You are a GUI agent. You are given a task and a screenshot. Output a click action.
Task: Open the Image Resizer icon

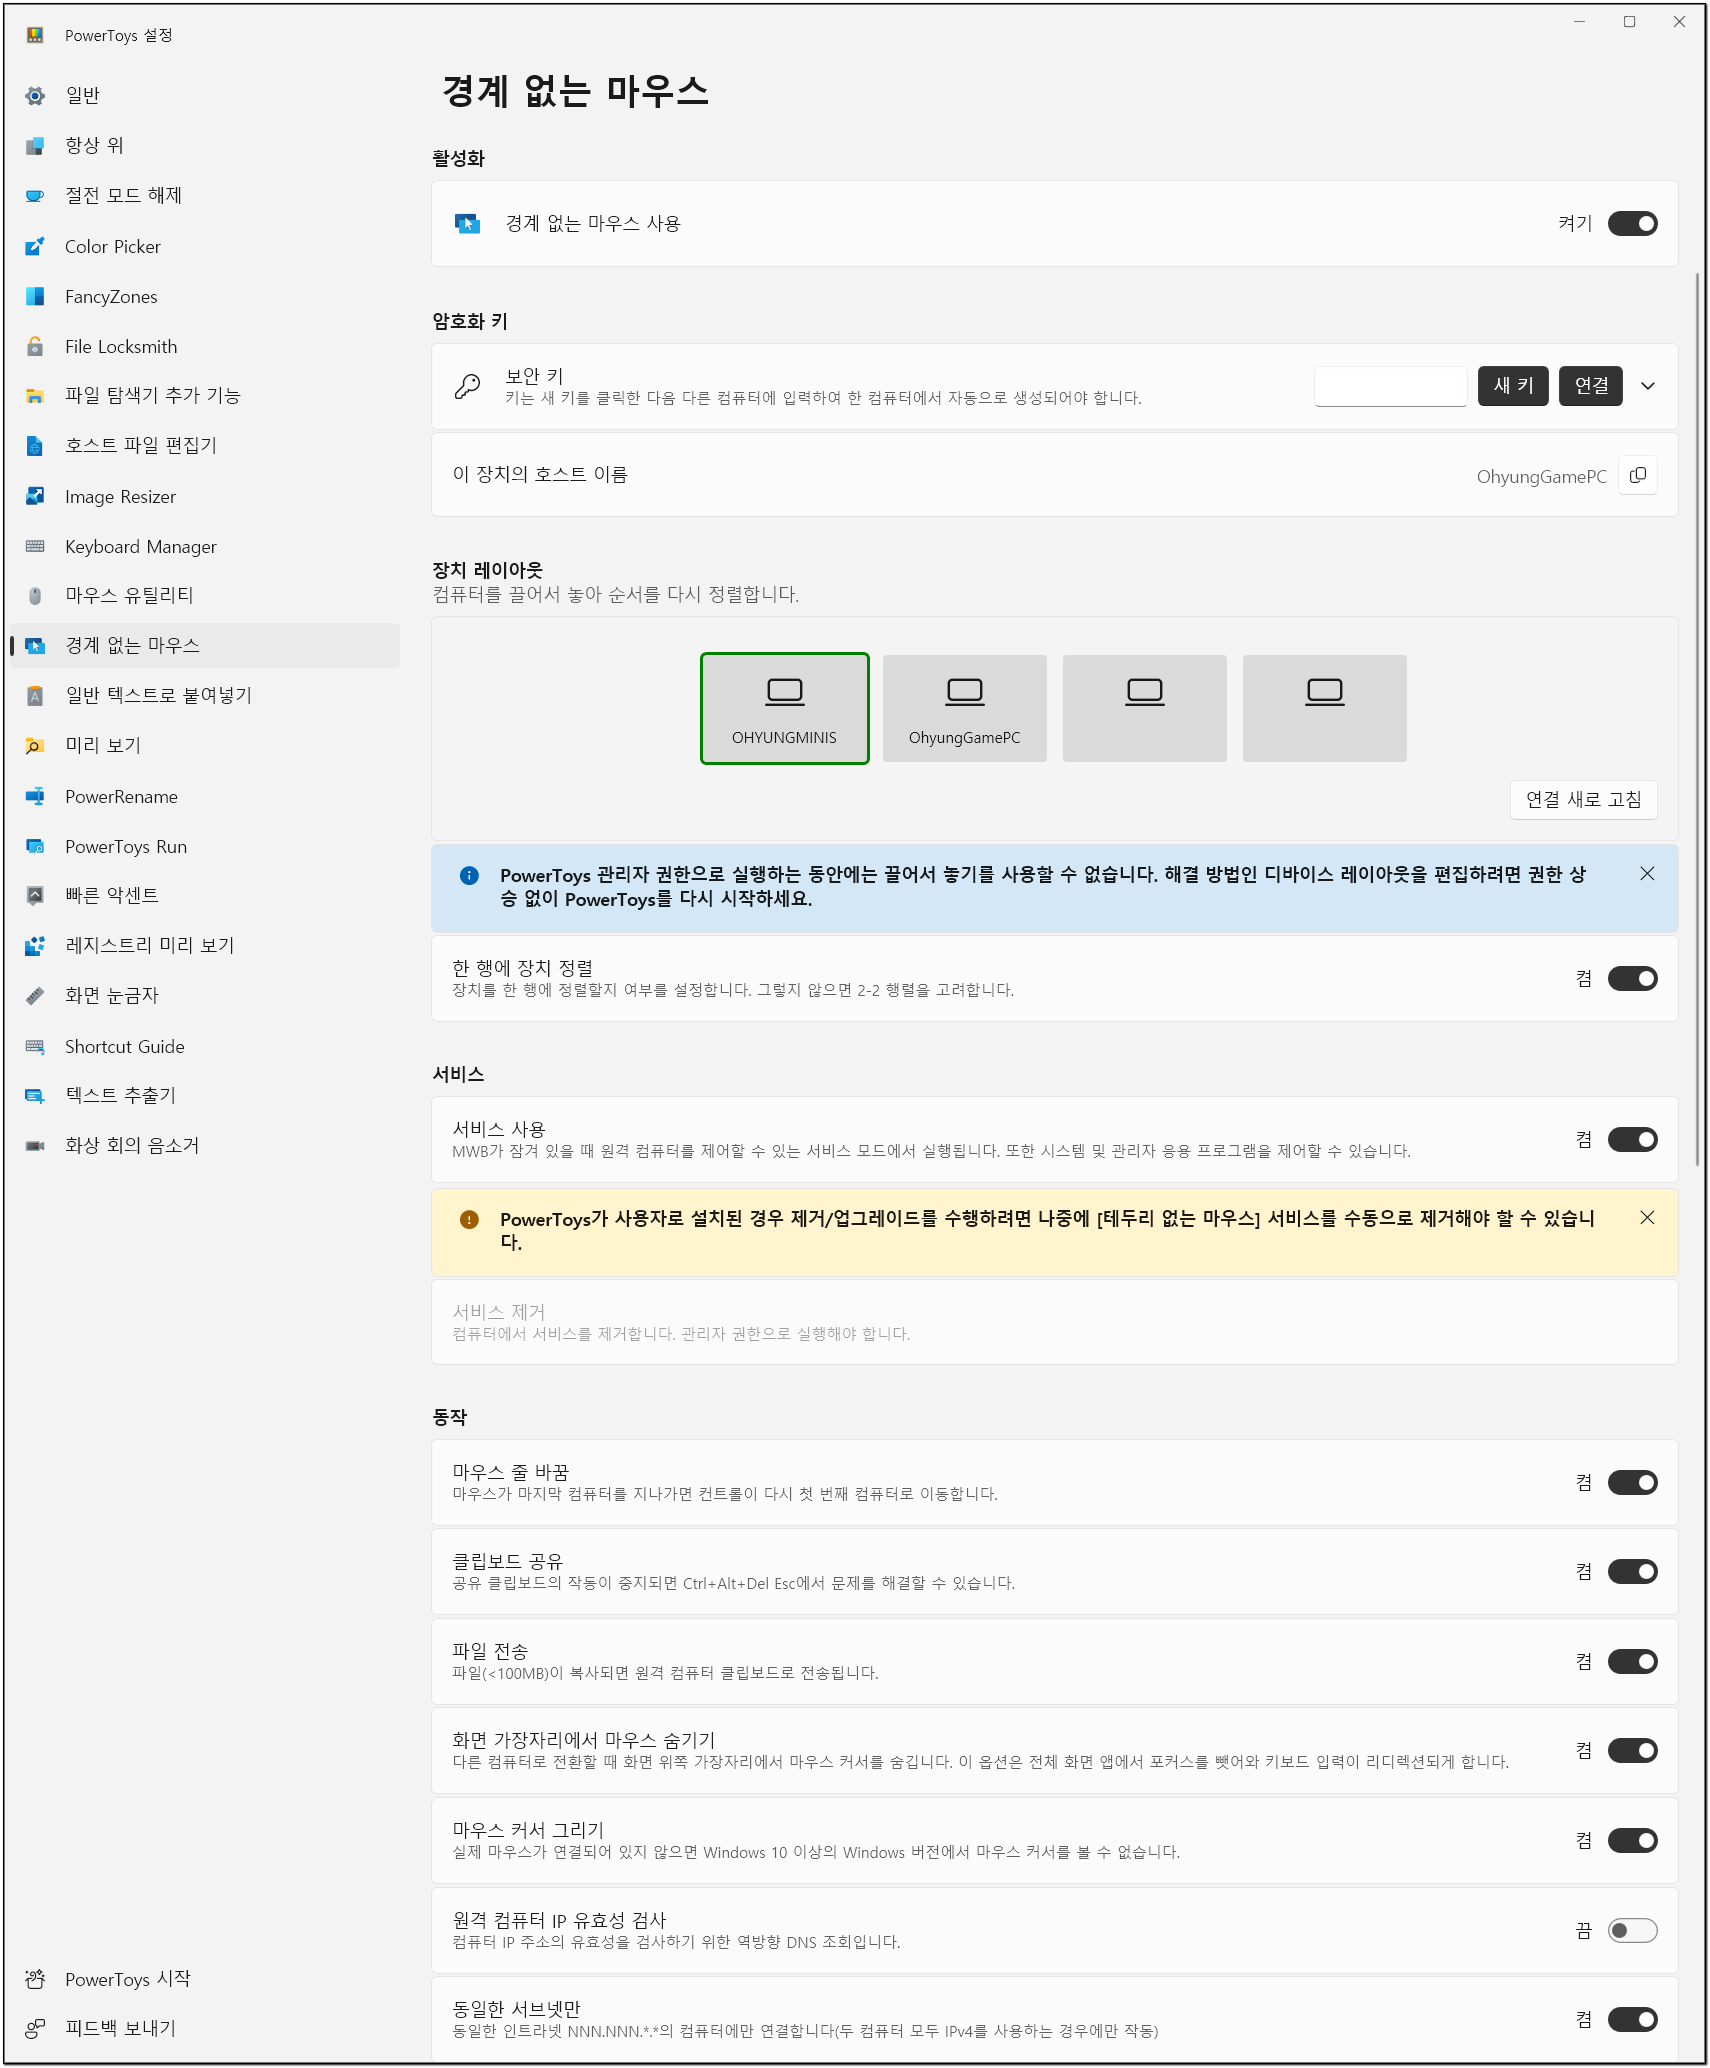coord(35,496)
